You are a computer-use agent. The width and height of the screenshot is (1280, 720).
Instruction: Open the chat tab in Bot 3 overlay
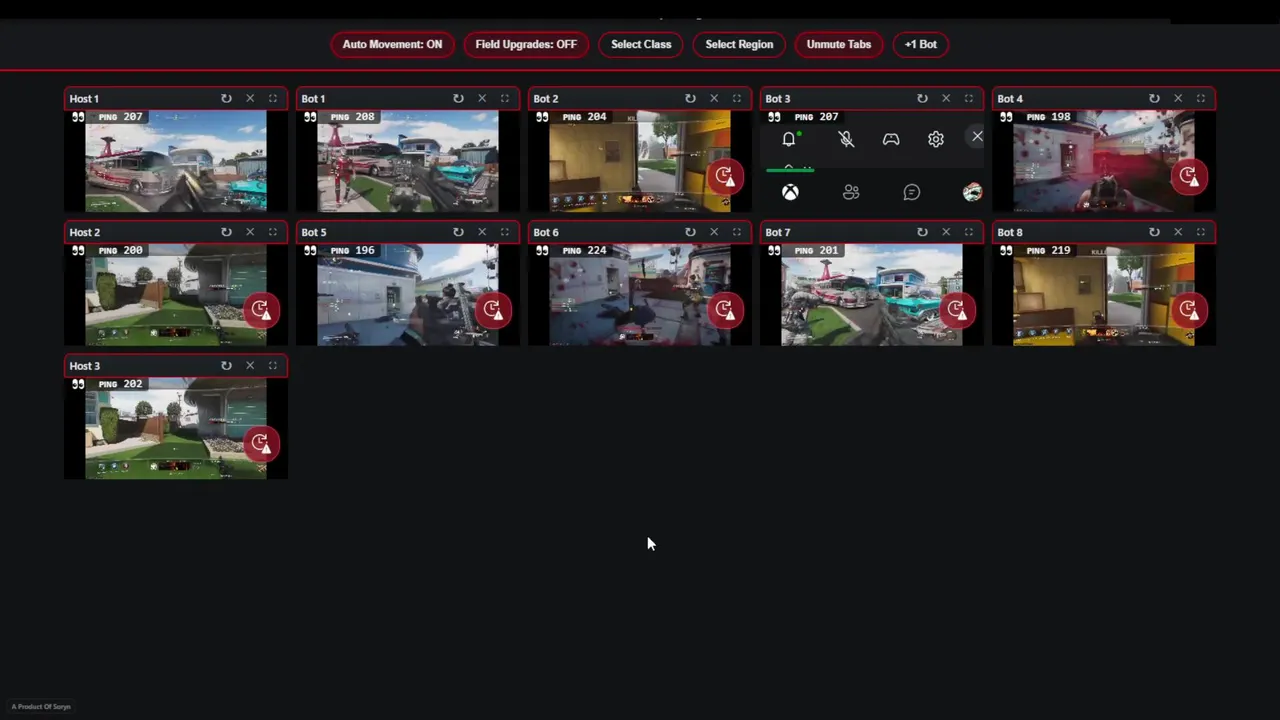(x=912, y=192)
